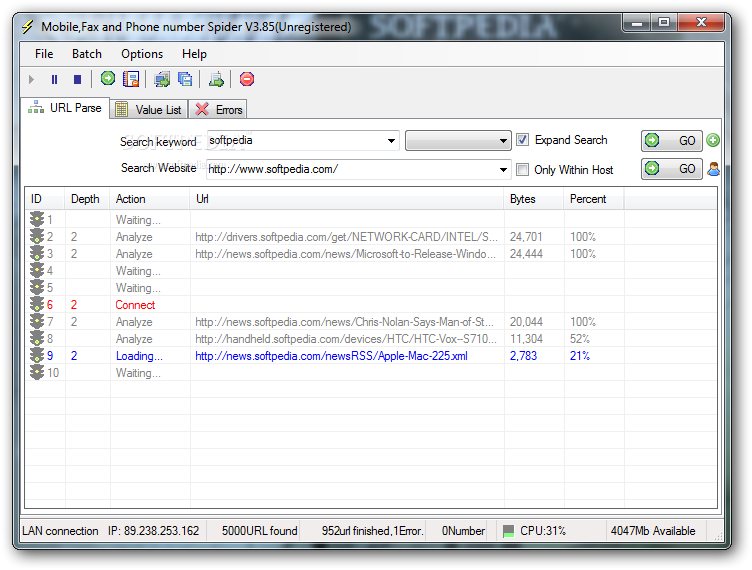The image size is (752, 570).
Task: Click the computer with green arrow toolbar icon
Action: click(162, 79)
